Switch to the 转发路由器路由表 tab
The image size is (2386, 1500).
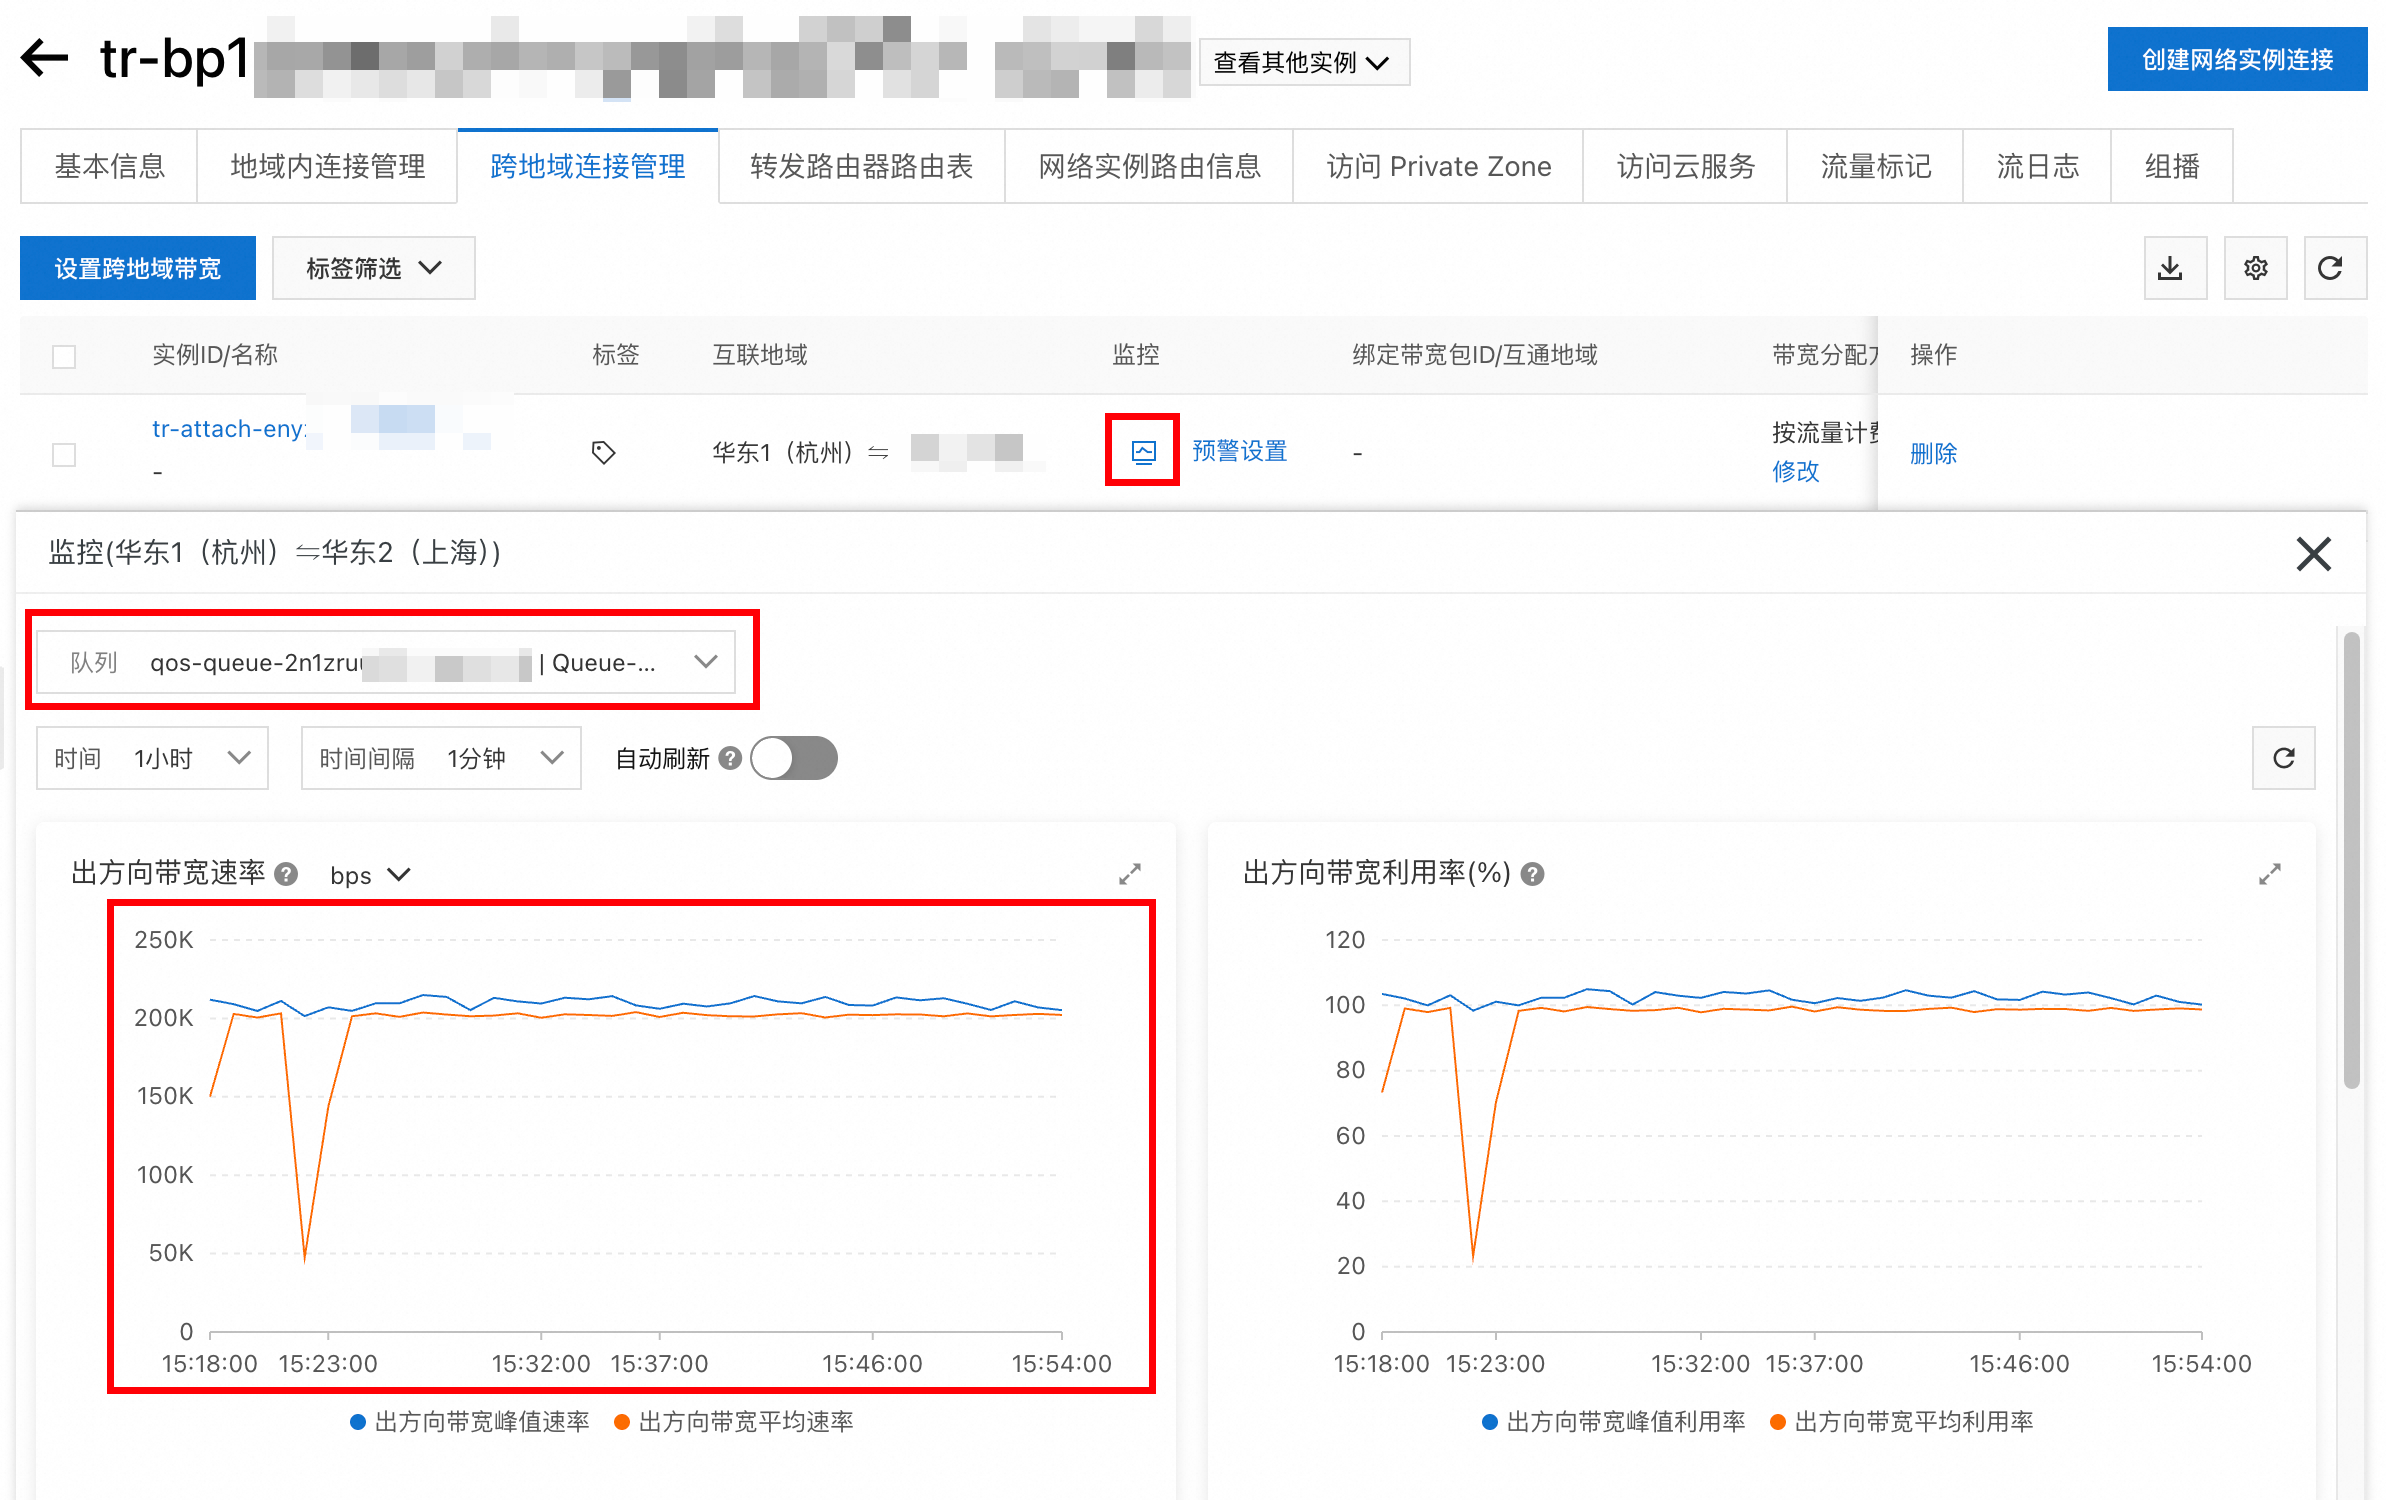point(861,166)
